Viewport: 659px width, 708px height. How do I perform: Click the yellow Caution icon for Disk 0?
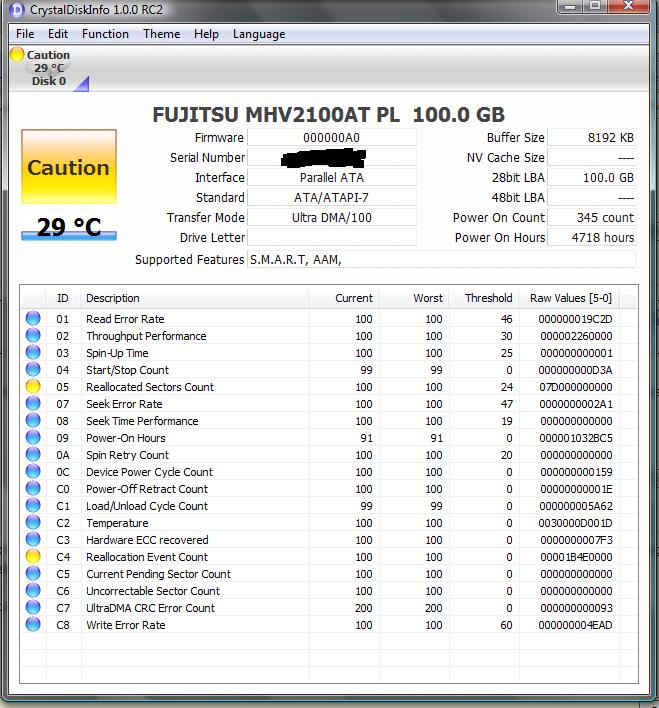coord(17,55)
